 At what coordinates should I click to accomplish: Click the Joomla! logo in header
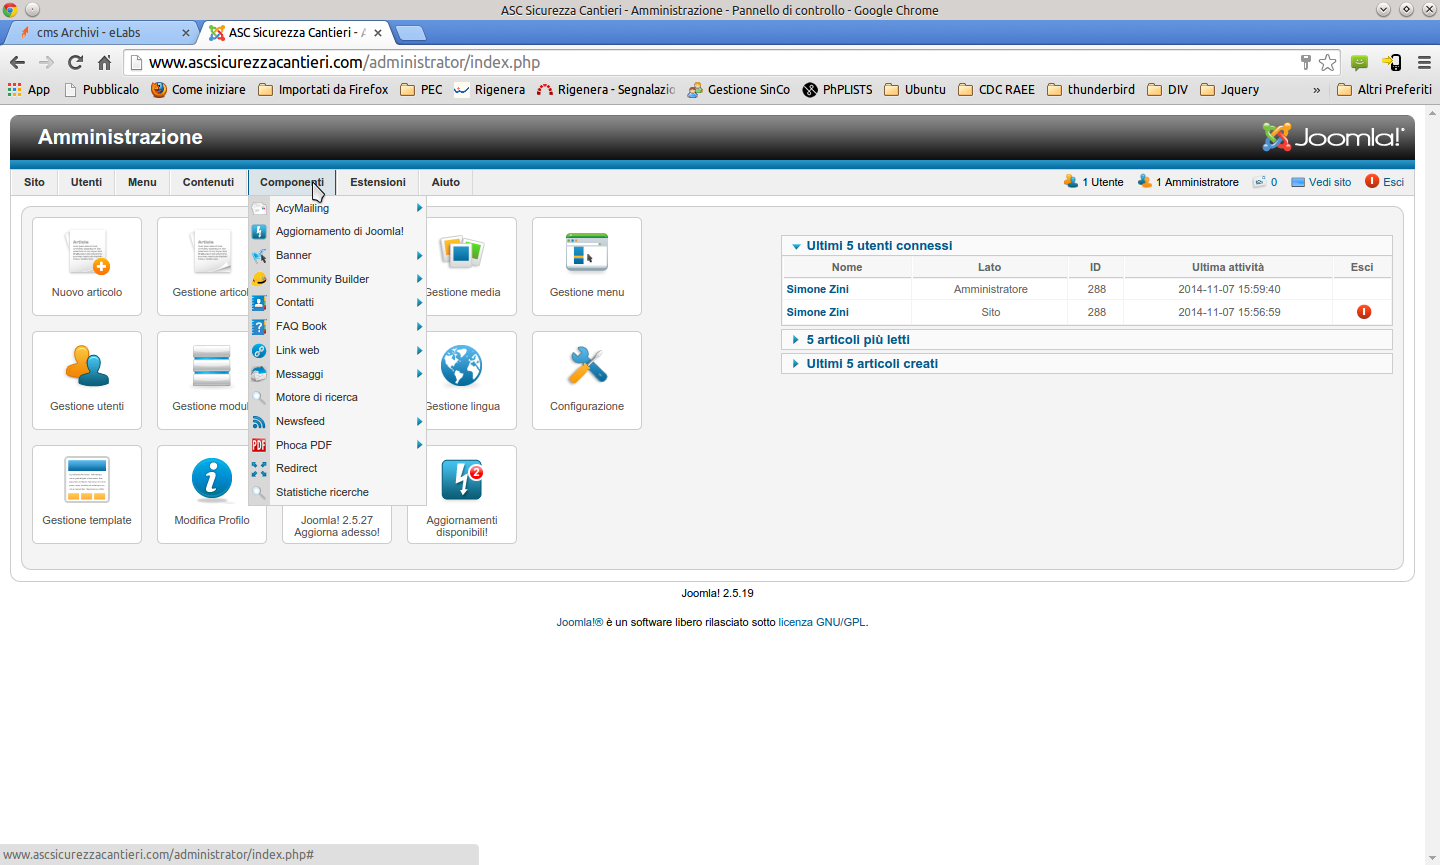1333,137
